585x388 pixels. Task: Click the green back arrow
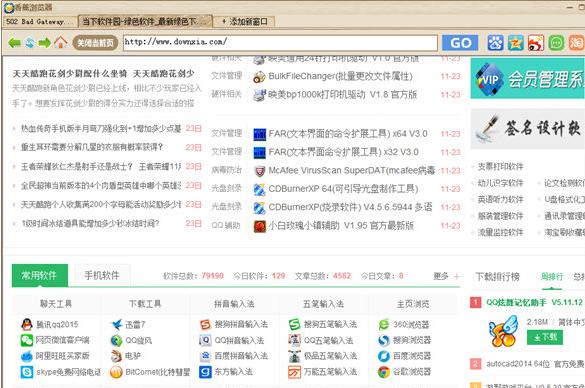pyautogui.click(x=14, y=43)
